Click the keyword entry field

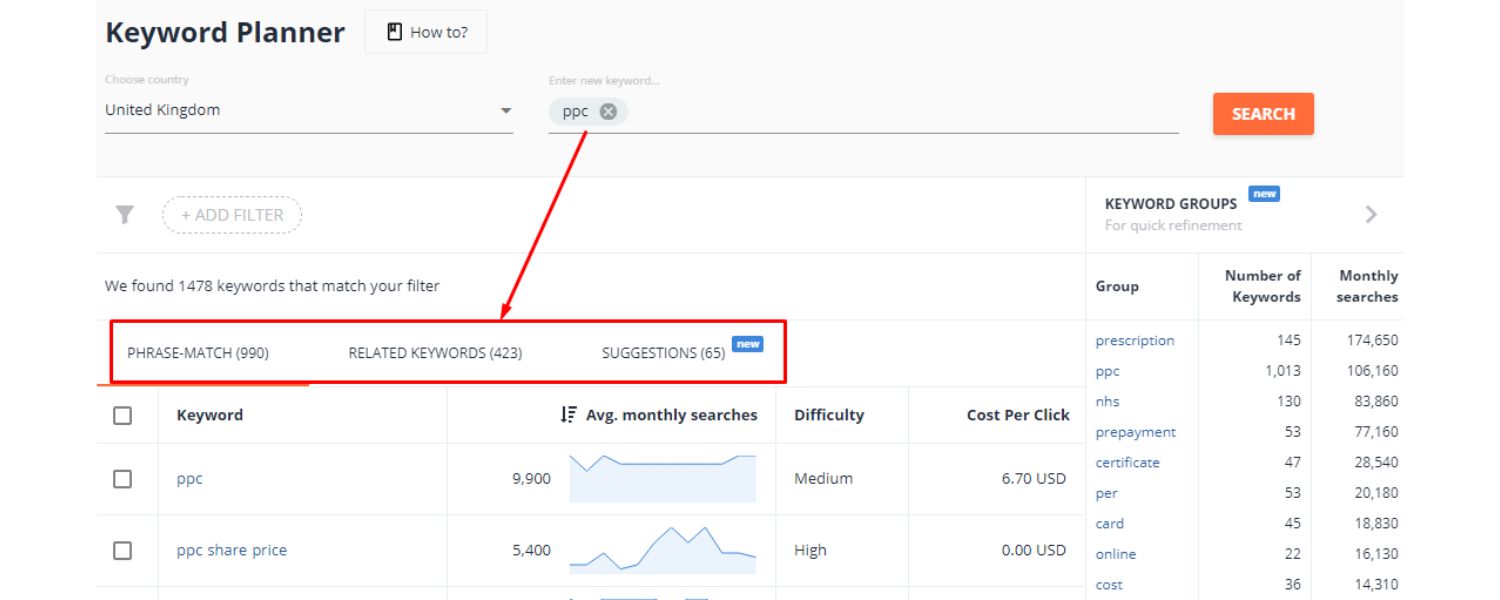(x=900, y=111)
